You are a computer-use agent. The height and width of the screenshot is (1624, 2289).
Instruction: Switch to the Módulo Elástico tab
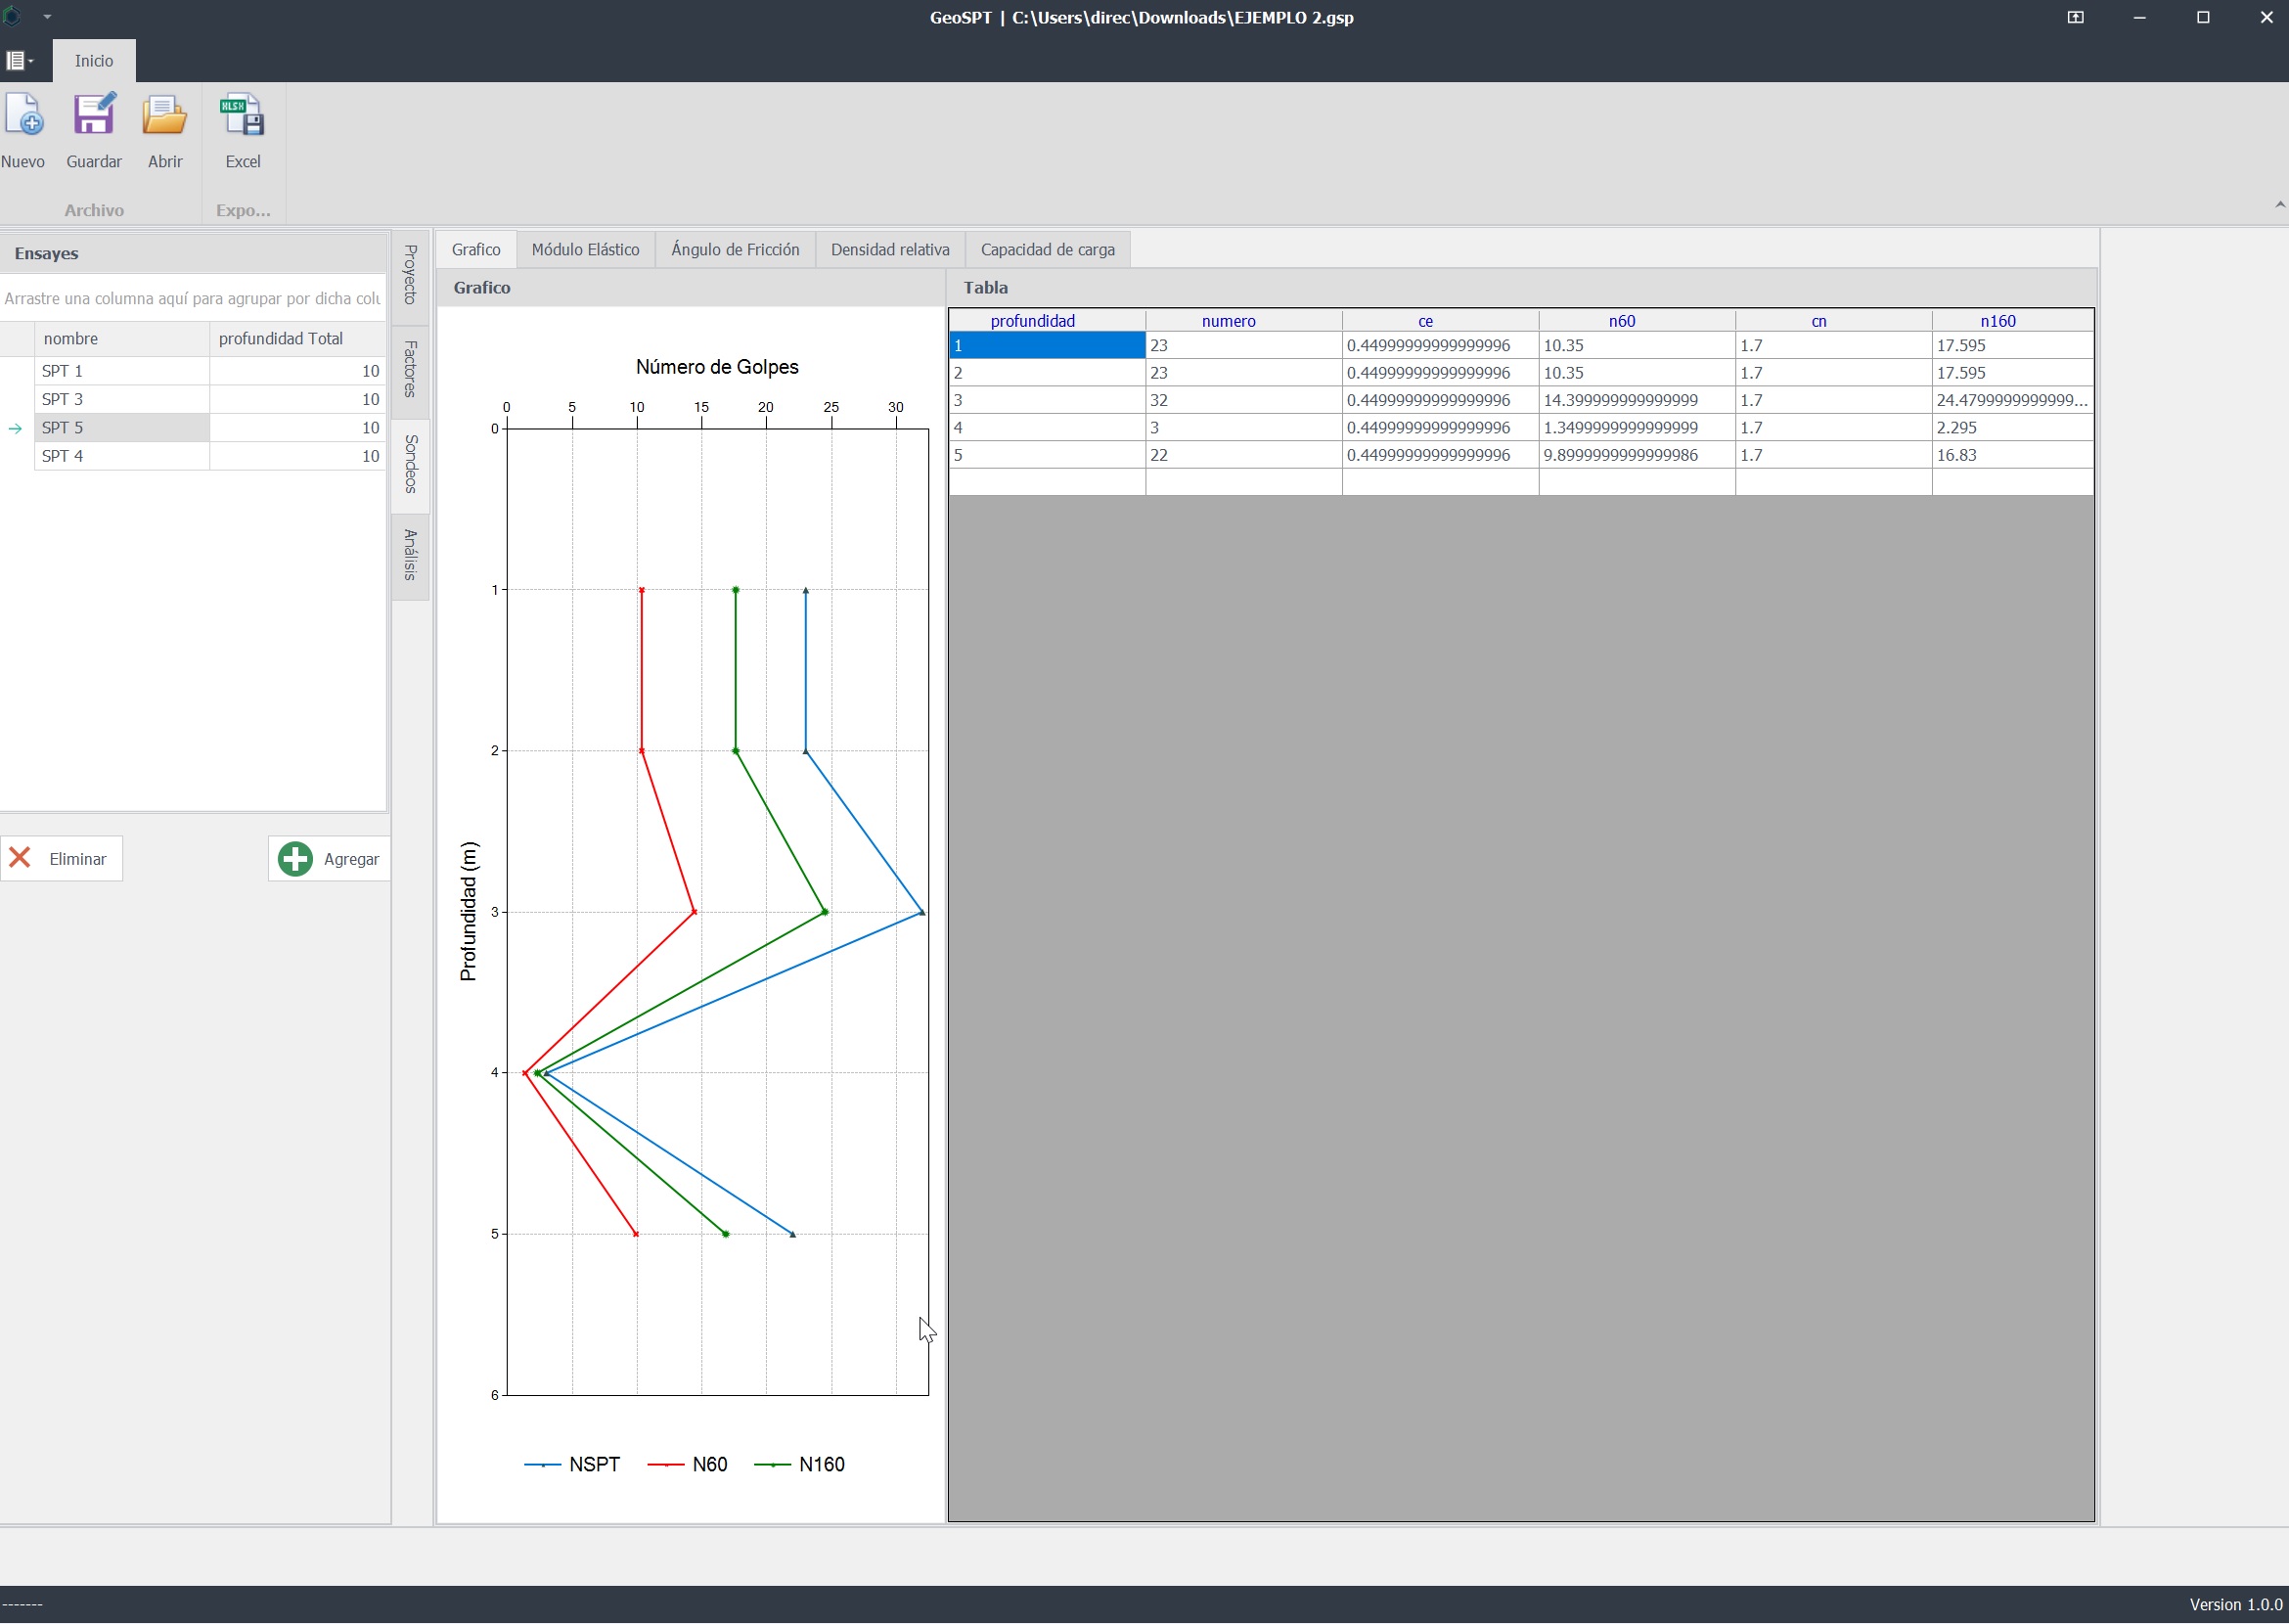click(x=585, y=249)
